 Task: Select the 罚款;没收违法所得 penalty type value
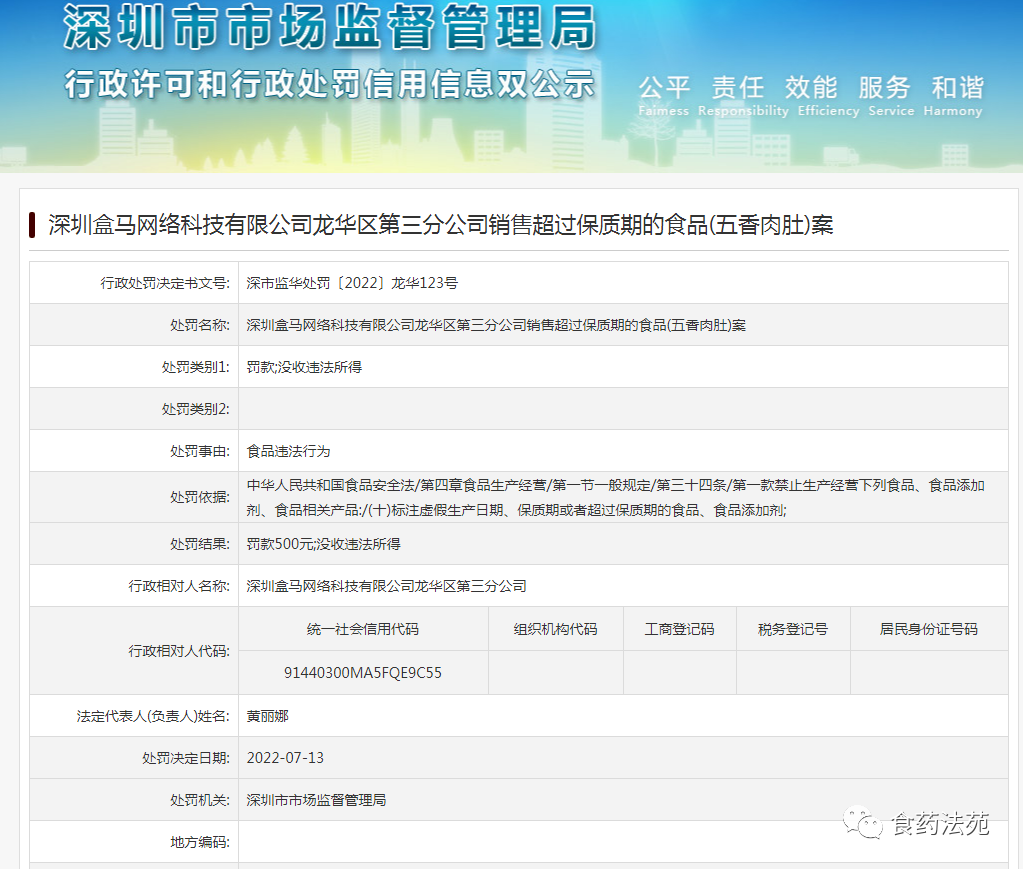coord(304,367)
